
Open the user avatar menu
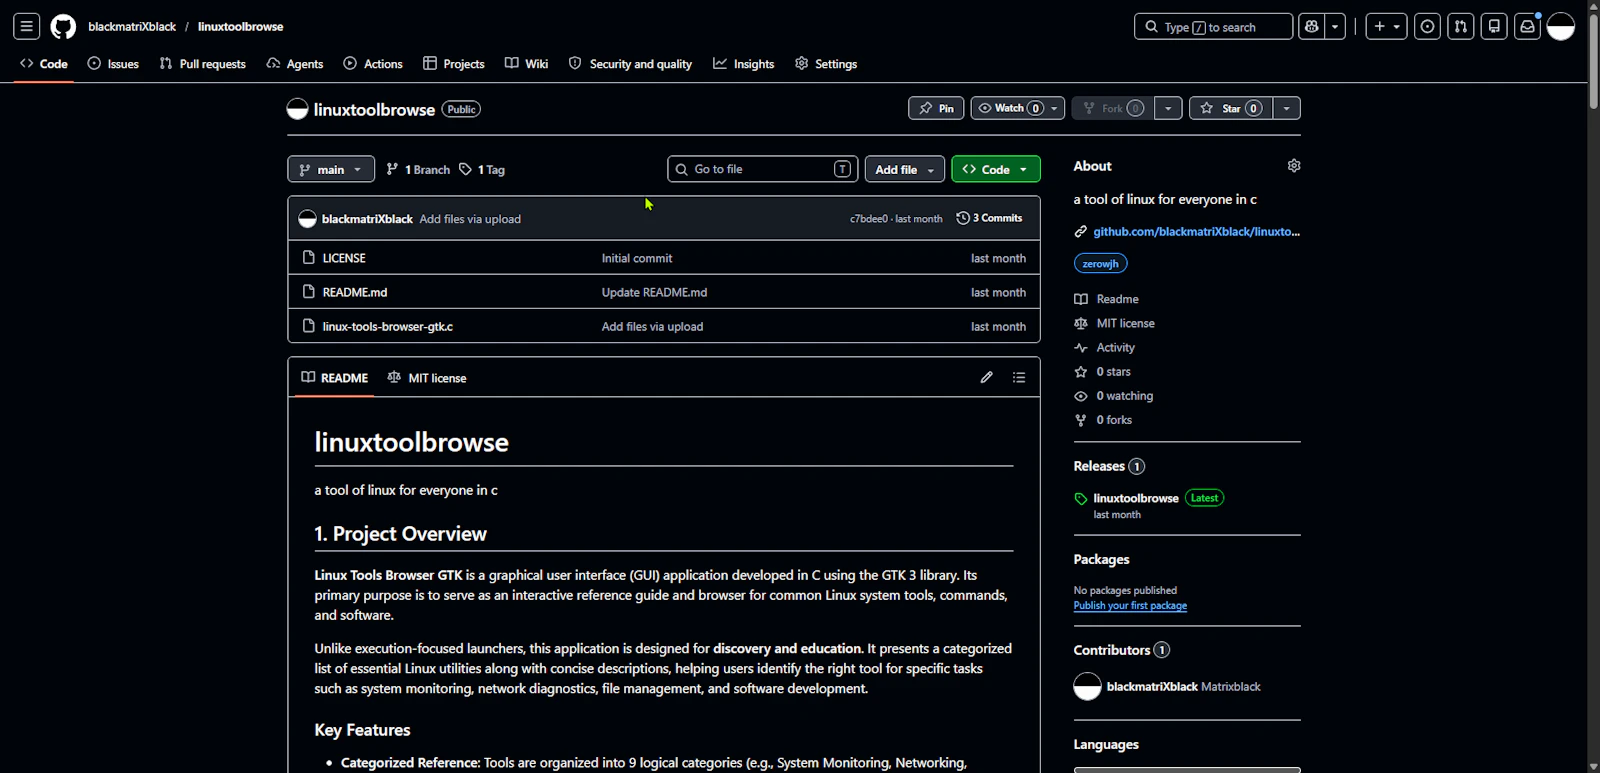click(x=1561, y=27)
